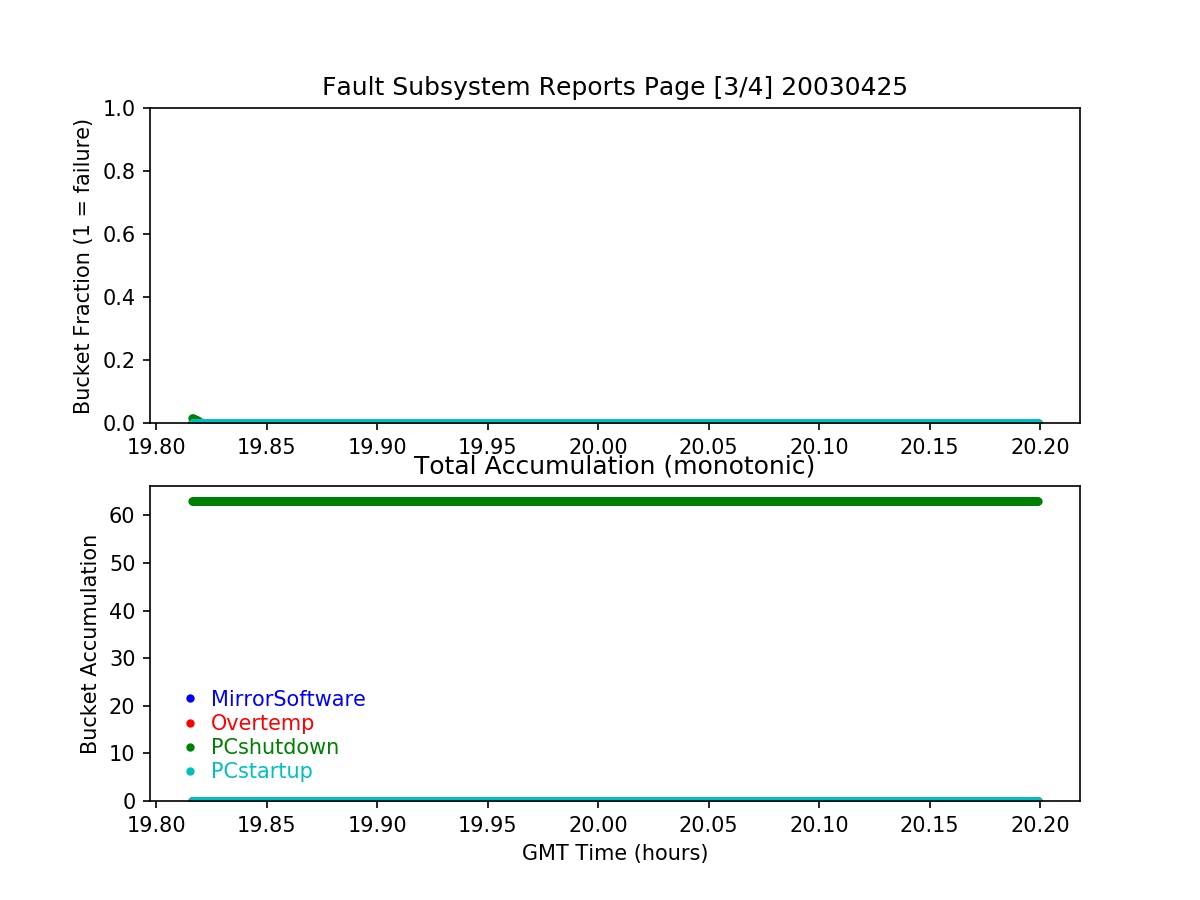Click the green bump in upper plot
This screenshot has width=1200, height=900.
(x=194, y=419)
